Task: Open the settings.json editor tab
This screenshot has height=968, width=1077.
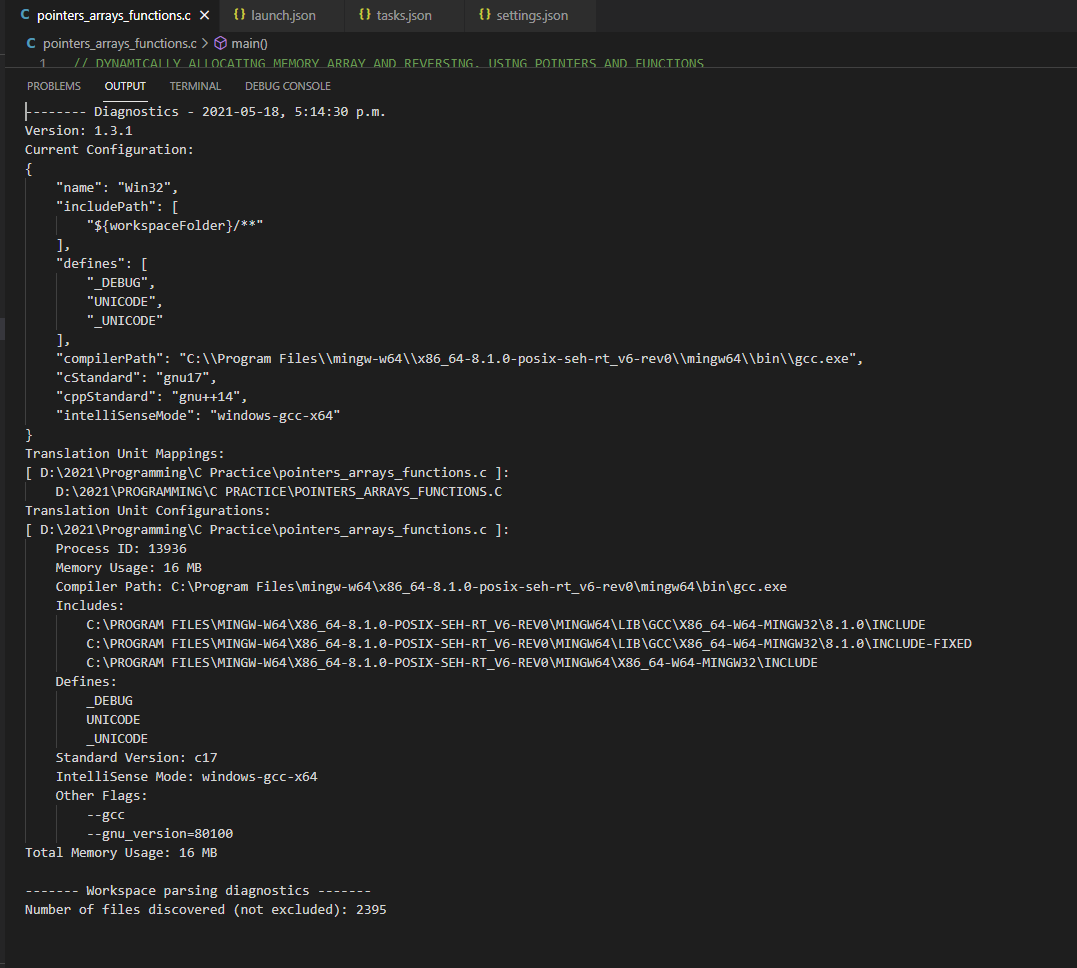Action: coord(532,15)
